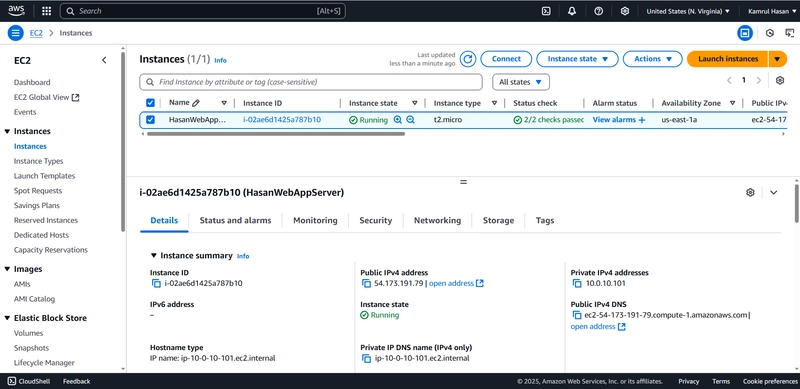Zoom in on instance state magnifier
The height and width of the screenshot is (389, 800).
coord(398,119)
